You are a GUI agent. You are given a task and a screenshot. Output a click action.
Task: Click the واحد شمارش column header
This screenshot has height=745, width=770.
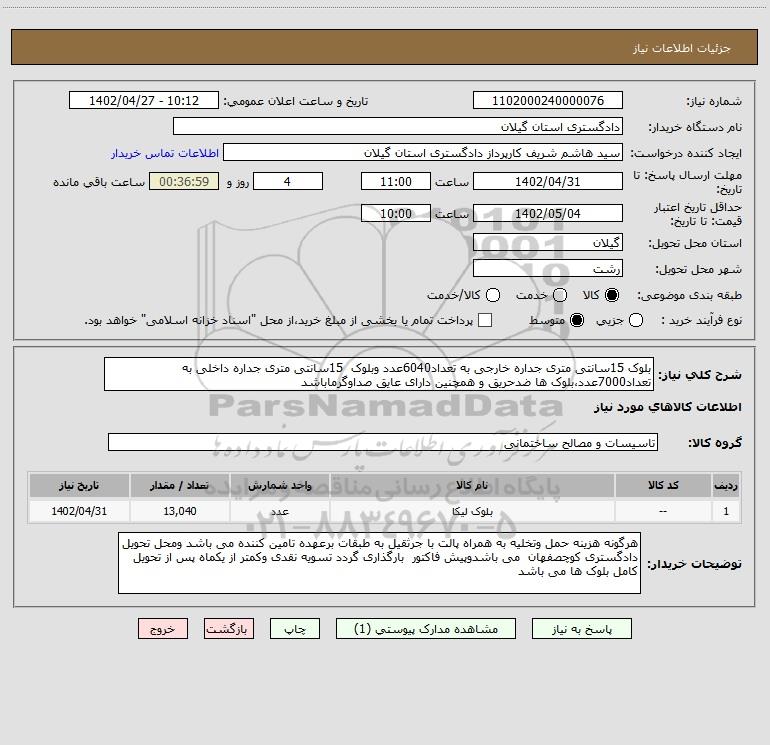[280, 485]
